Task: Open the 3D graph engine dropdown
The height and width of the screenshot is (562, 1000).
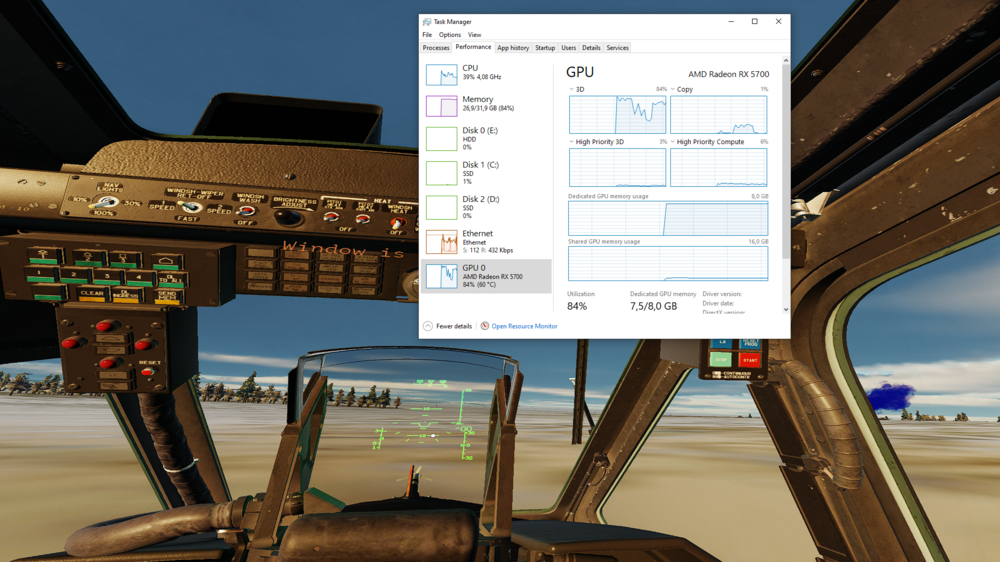Action: coord(571,89)
